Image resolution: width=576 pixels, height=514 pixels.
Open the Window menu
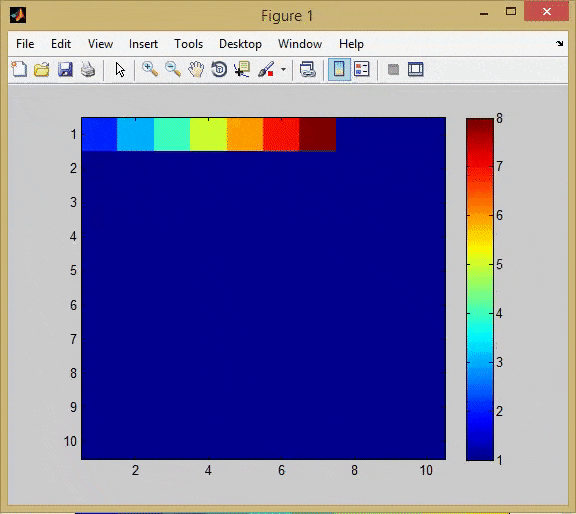pos(300,44)
